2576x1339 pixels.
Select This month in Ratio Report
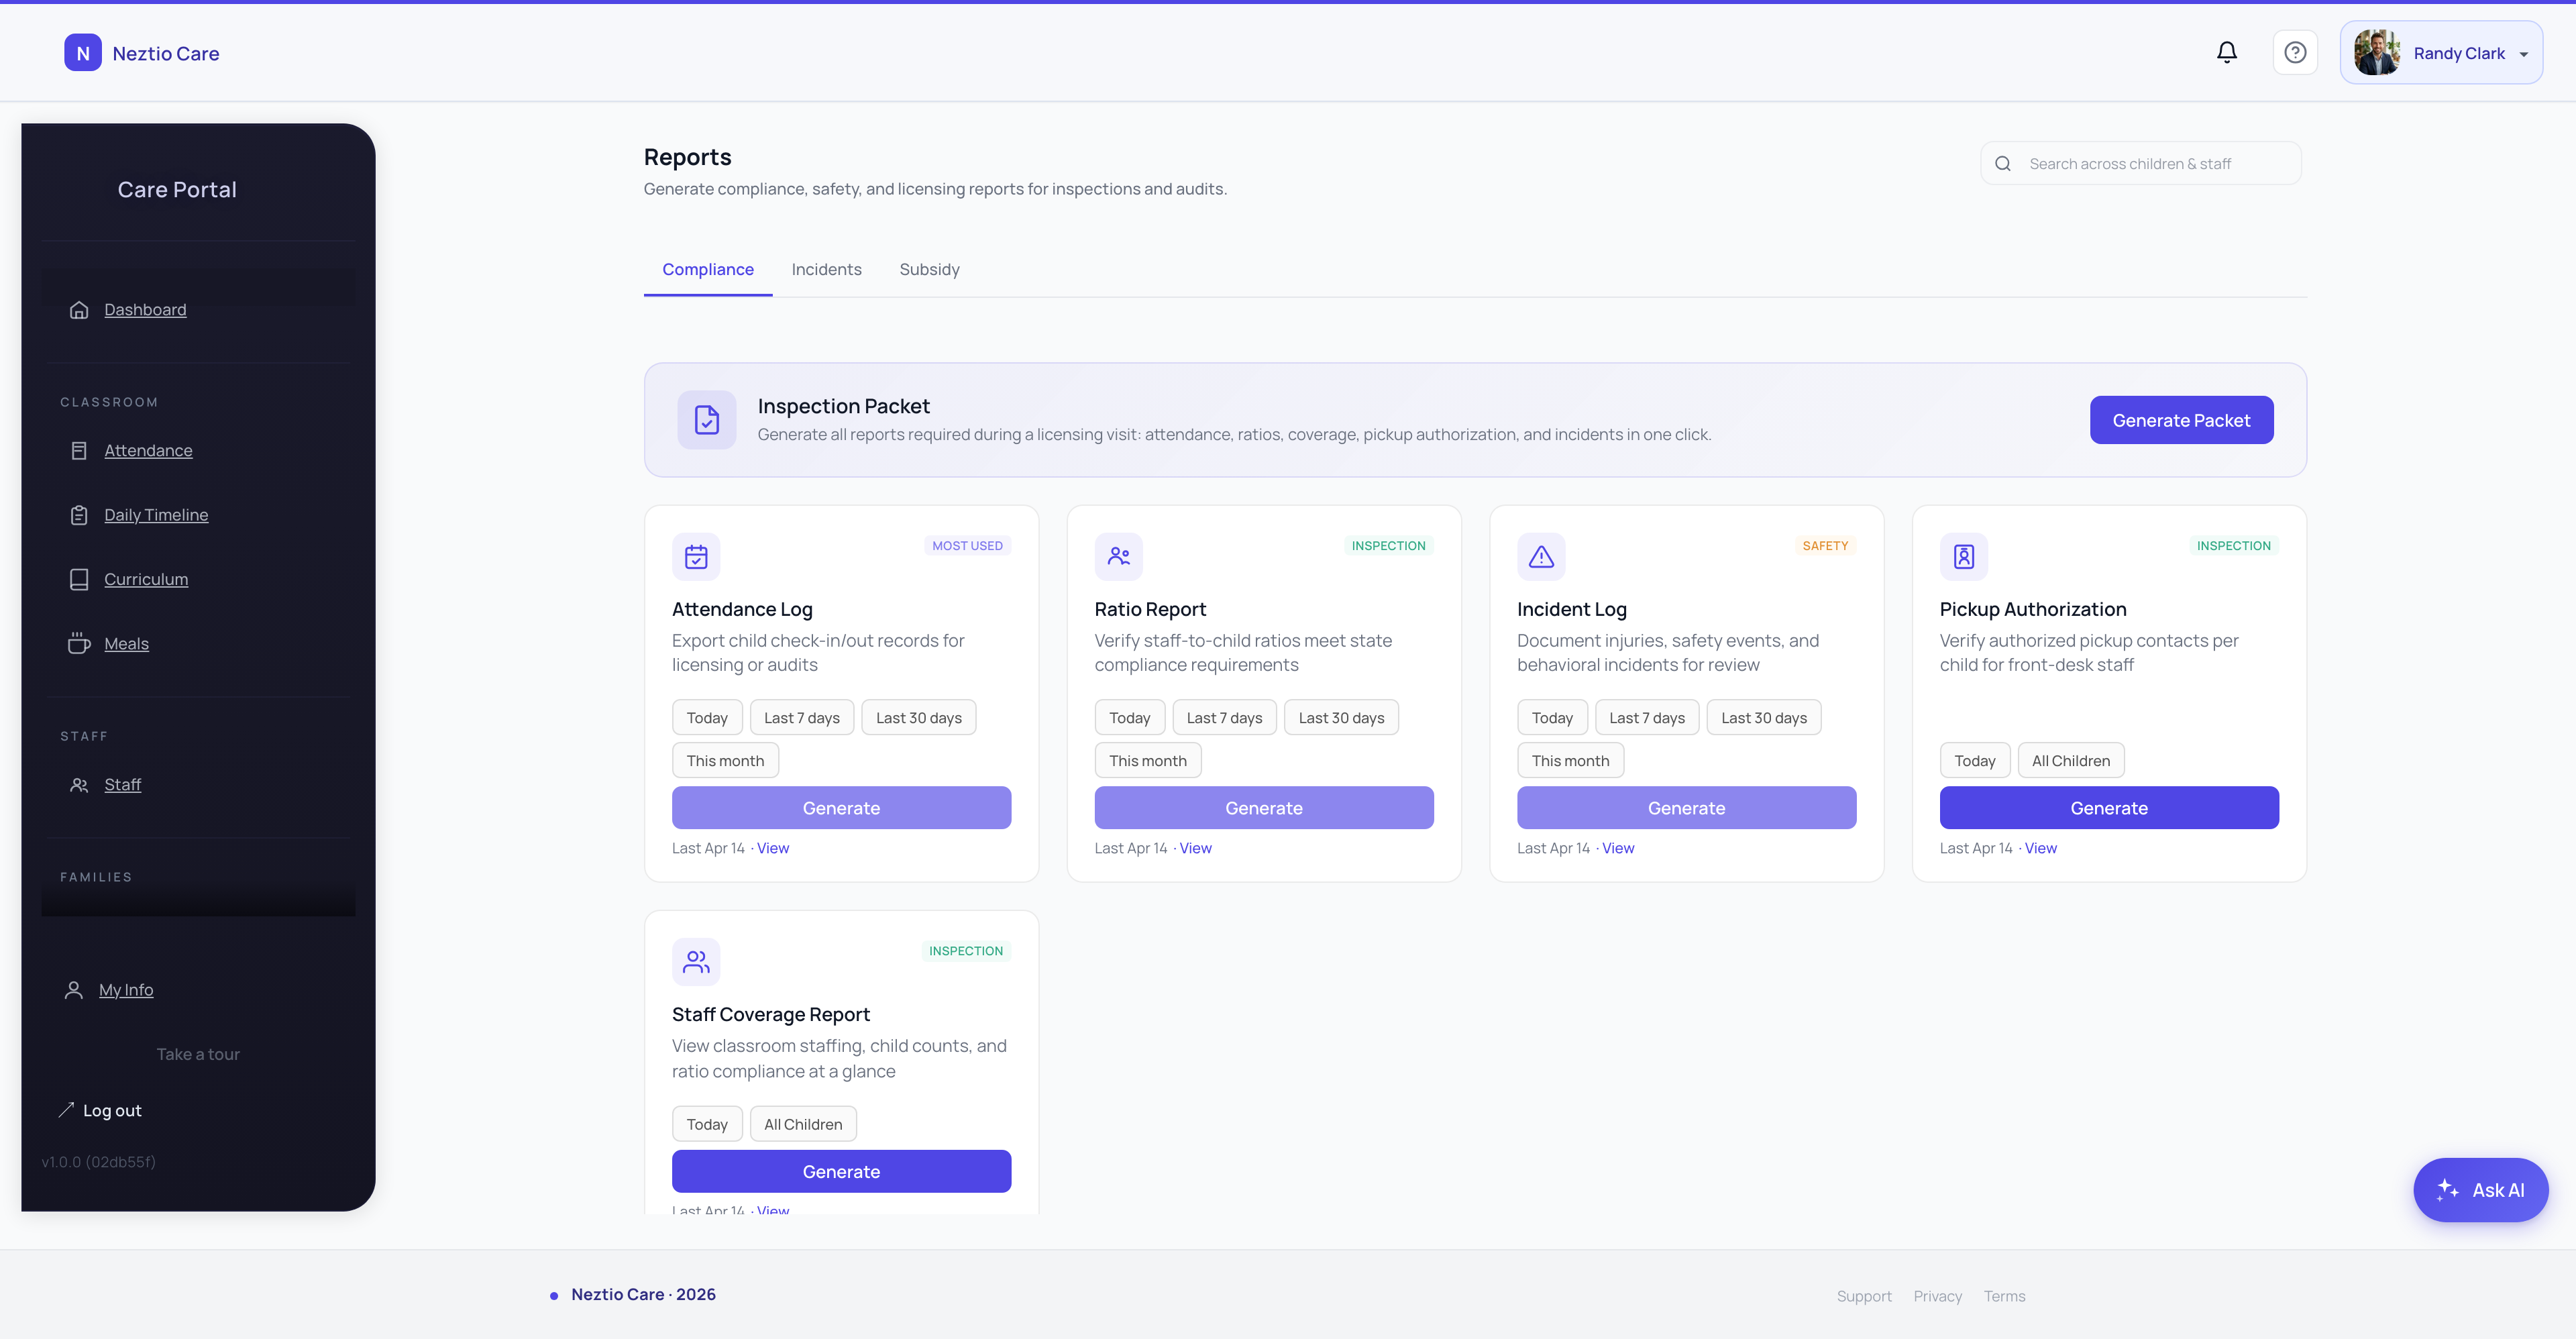pos(1148,761)
